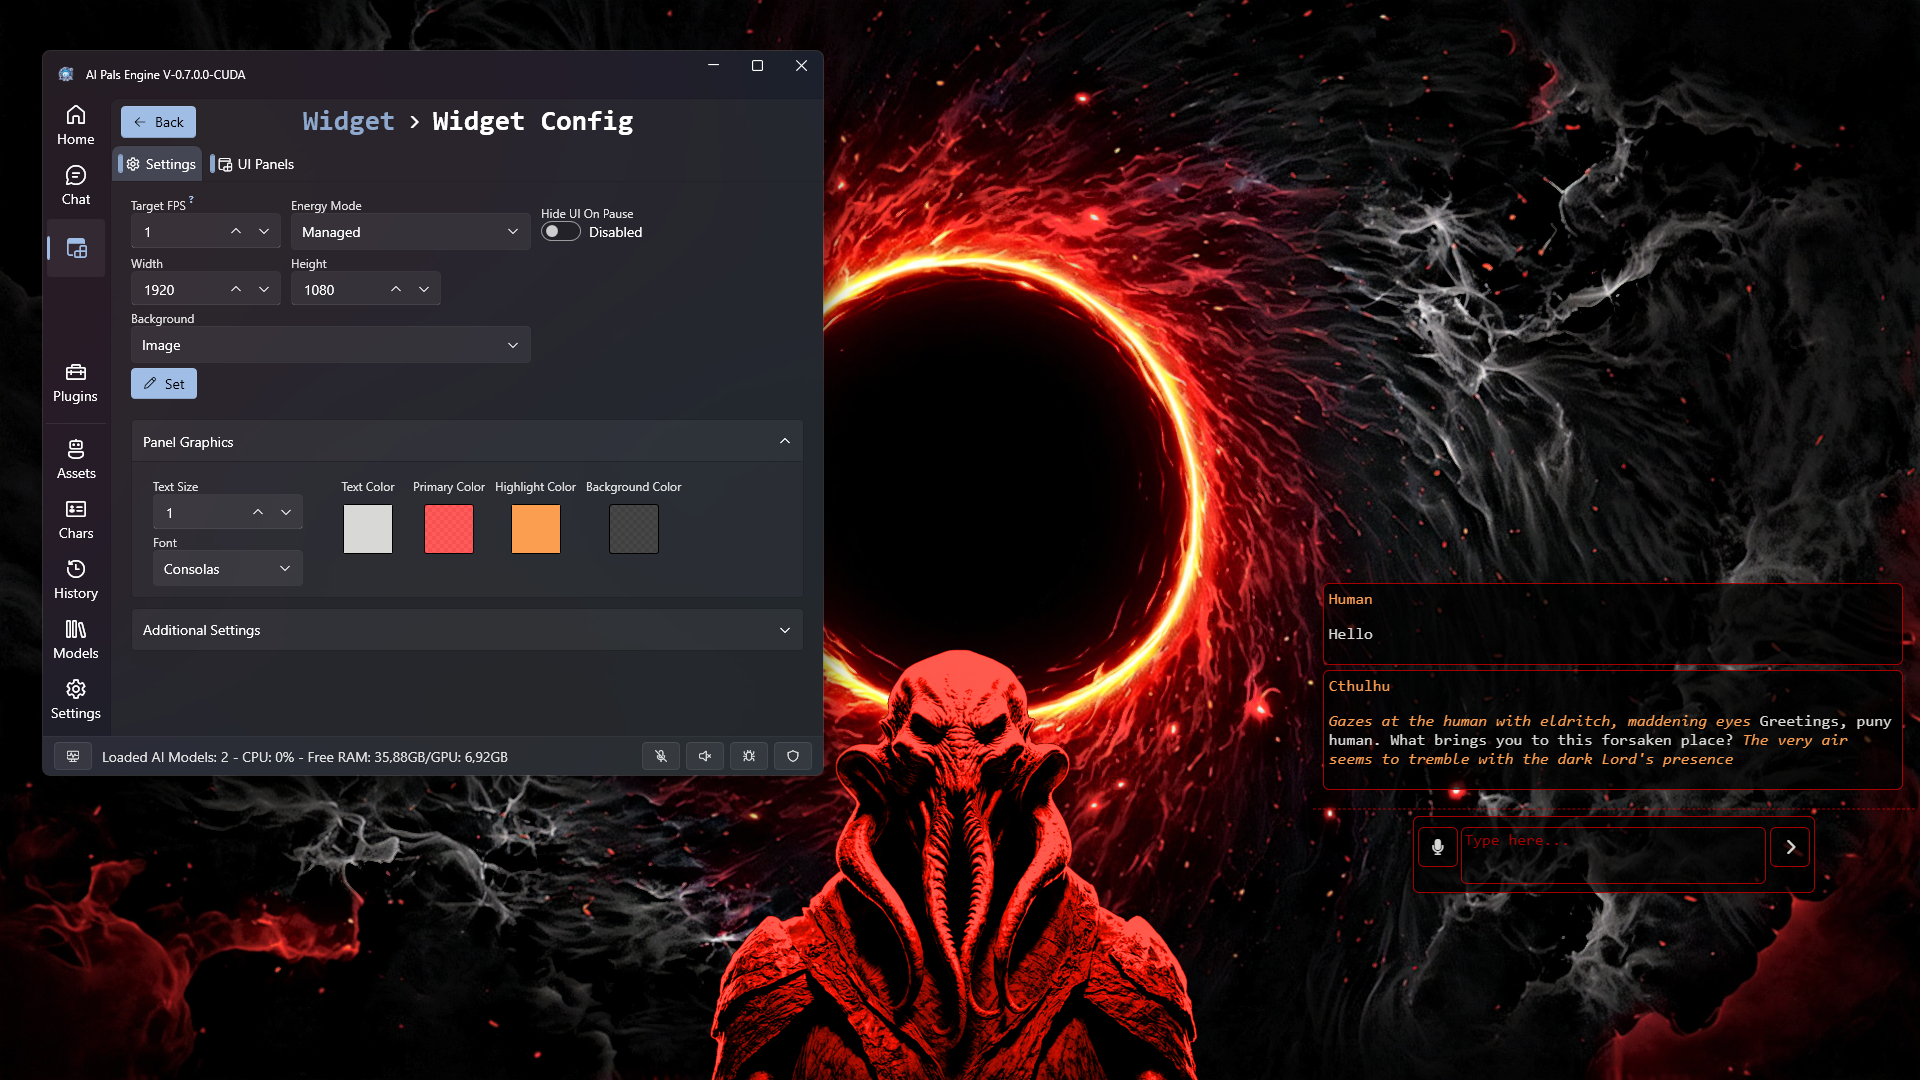Image resolution: width=1920 pixels, height=1080 pixels.
Task: Go to Assets in sidebar
Action: (x=76, y=460)
